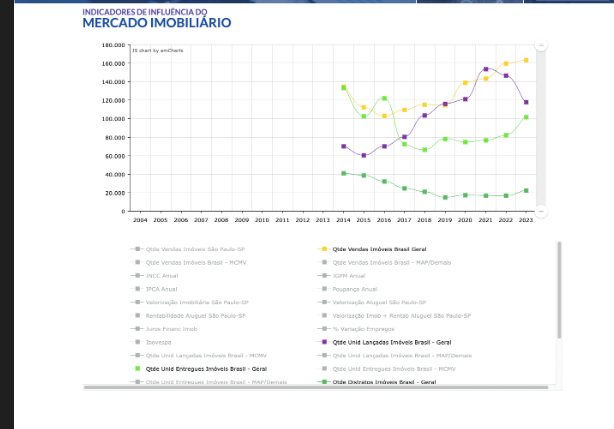
Task: Select the purple 2014 data point
Action: click(344, 146)
